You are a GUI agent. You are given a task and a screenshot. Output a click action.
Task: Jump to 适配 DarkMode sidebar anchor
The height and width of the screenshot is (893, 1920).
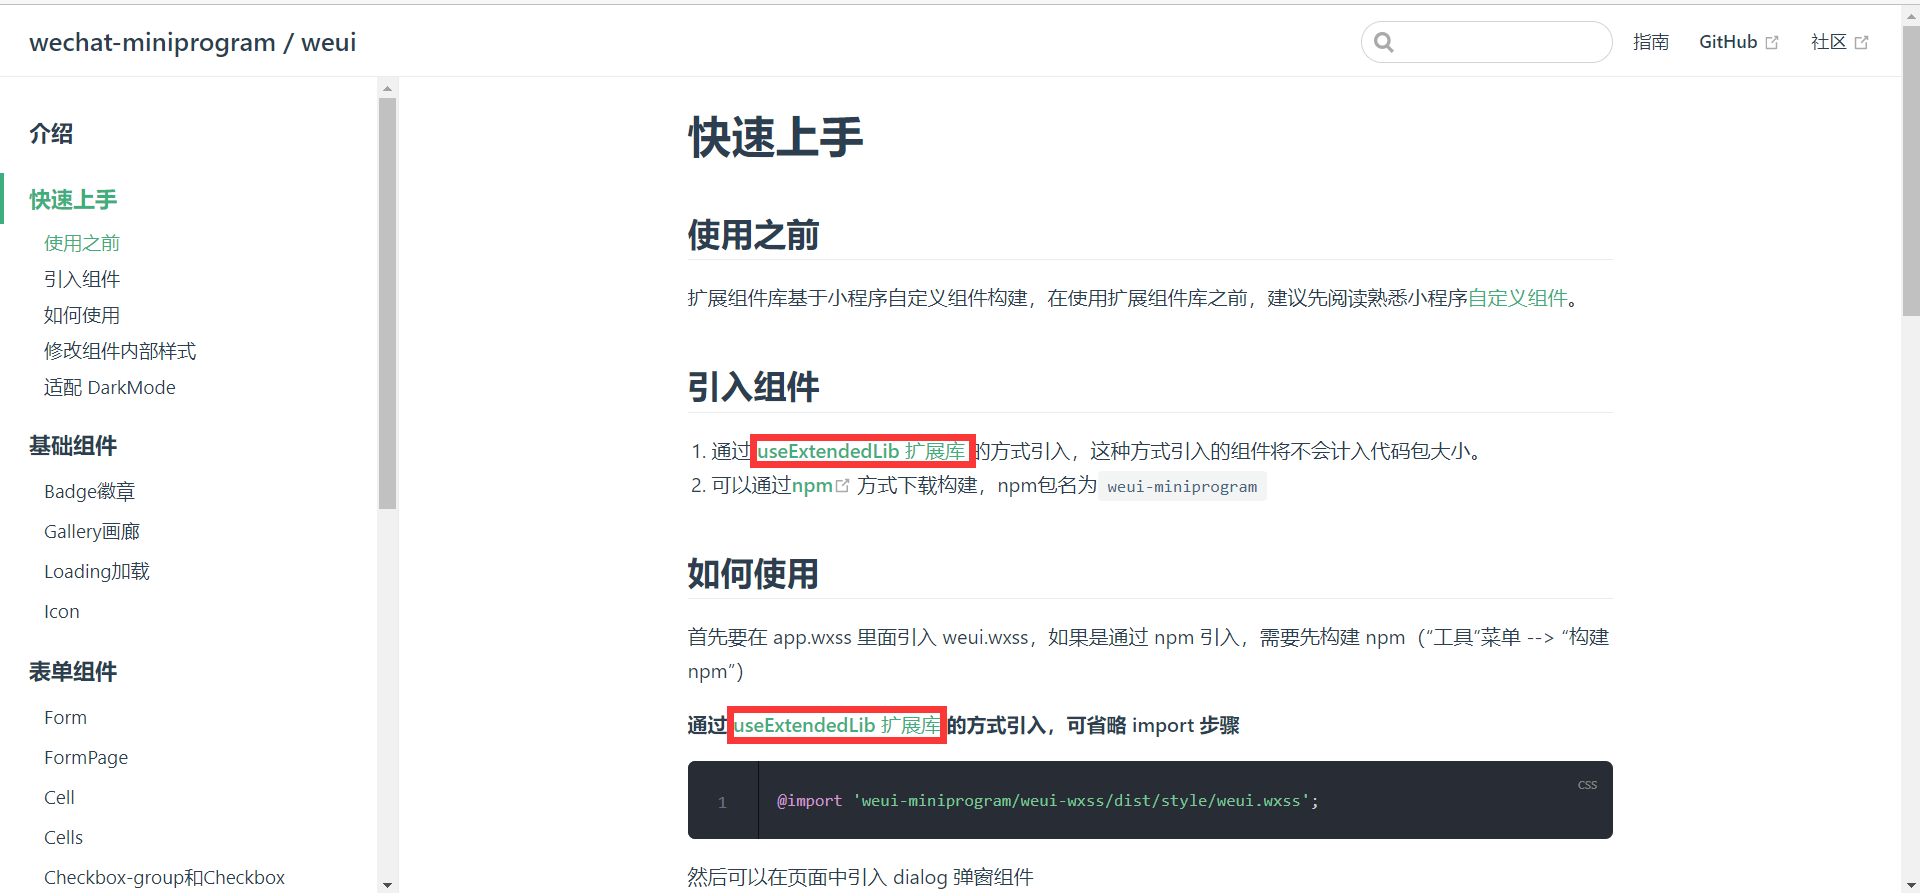pos(110,387)
